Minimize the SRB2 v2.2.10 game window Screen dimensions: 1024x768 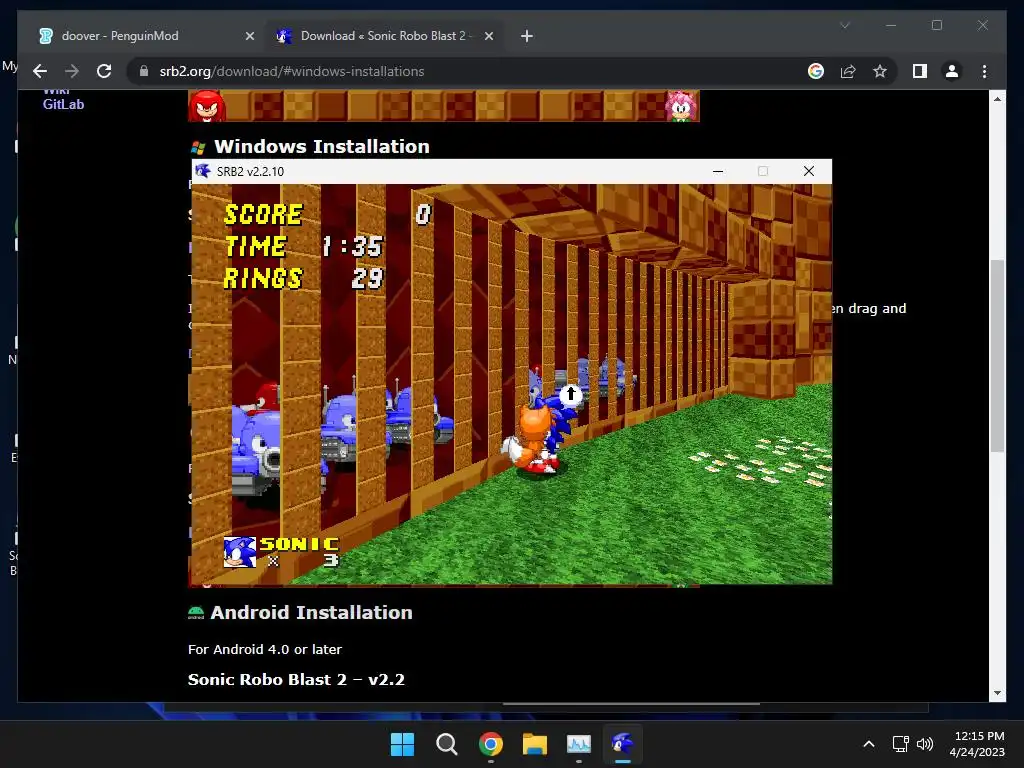coord(718,171)
